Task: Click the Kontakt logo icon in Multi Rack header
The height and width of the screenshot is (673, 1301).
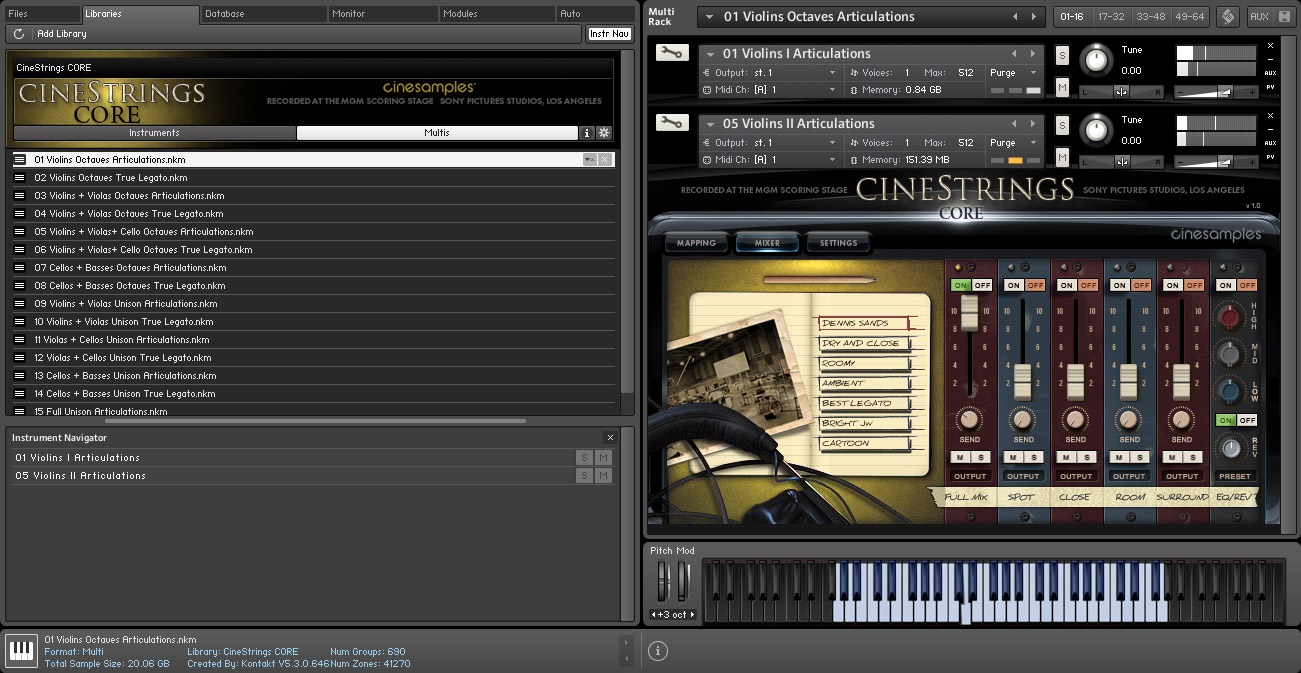Action: pyautogui.click(x=1228, y=17)
